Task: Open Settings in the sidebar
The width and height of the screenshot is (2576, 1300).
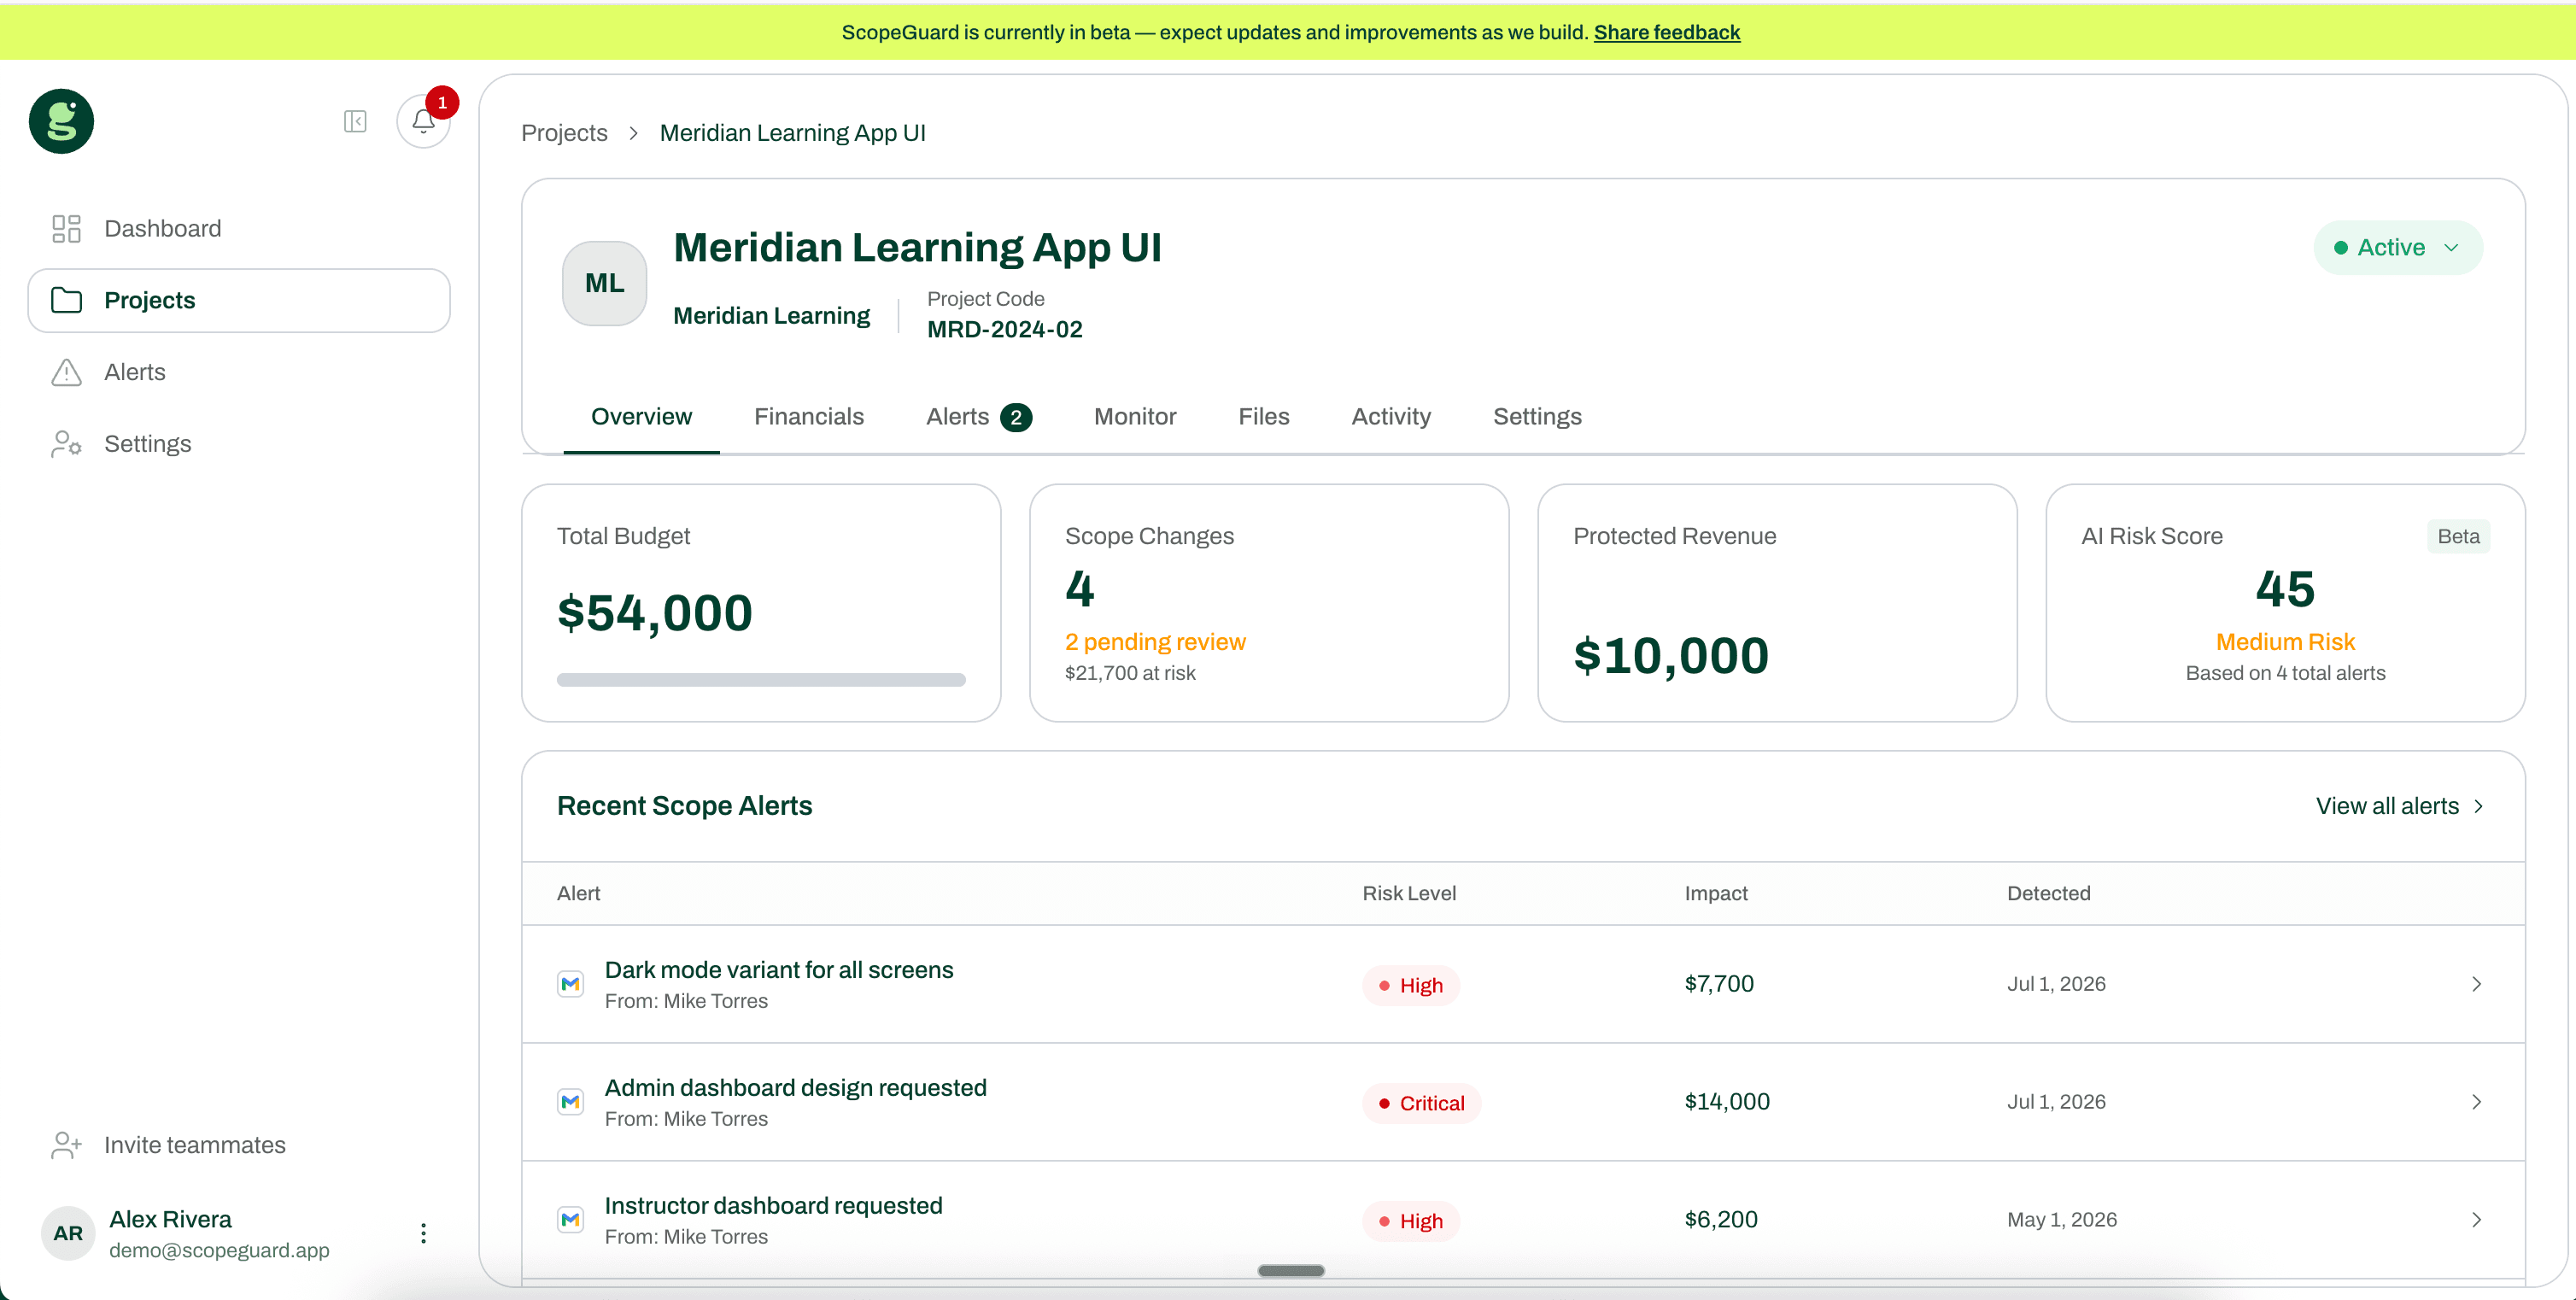Action: pos(239,444)
